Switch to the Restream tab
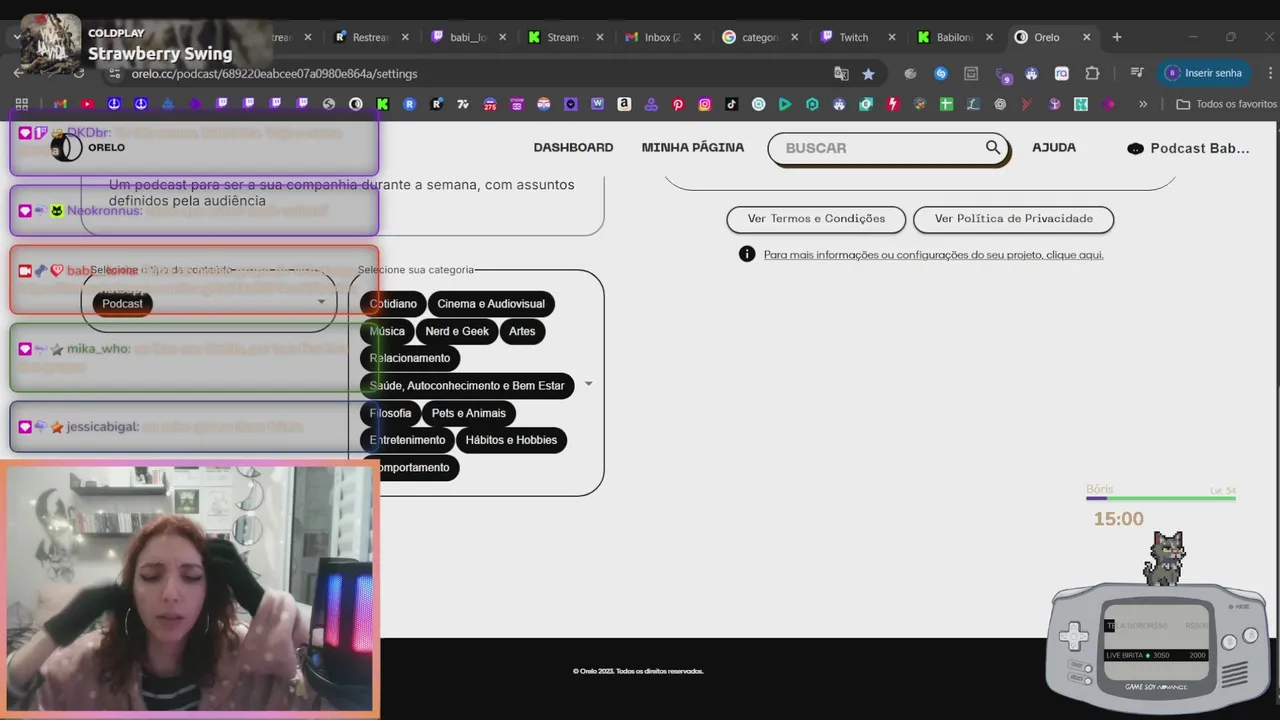The width and height of the screenshot is (1280, 720). click(370, 37)
